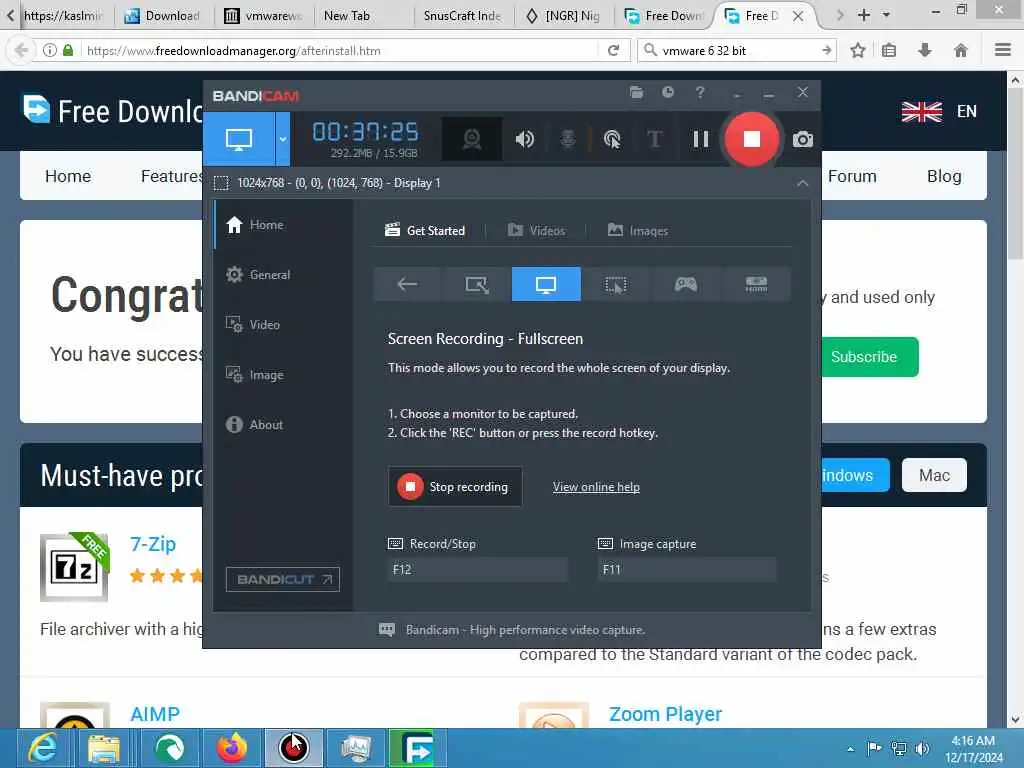Select the game recording mode gamepad icon

(x=686, y=284)
